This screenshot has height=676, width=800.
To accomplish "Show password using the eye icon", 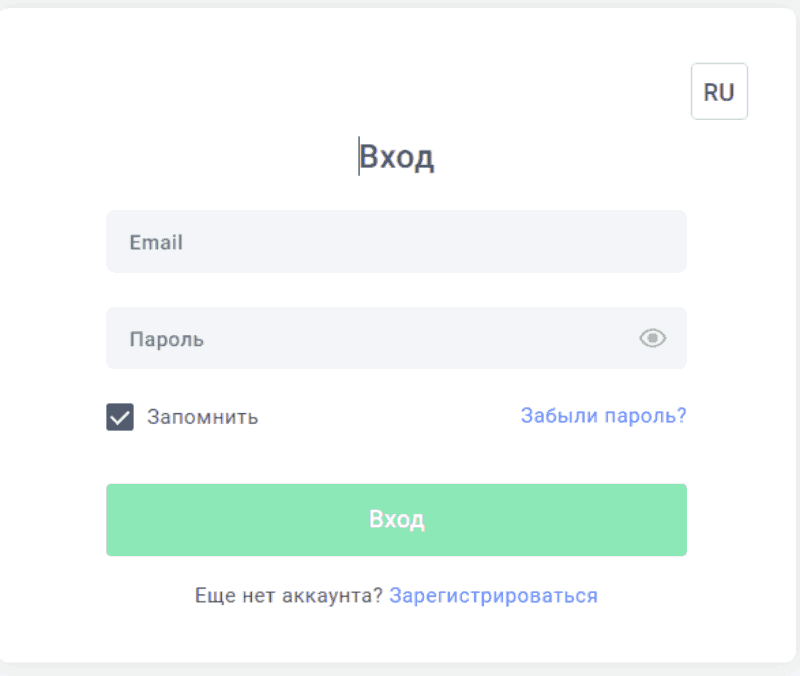I will [x=652, y=338].
